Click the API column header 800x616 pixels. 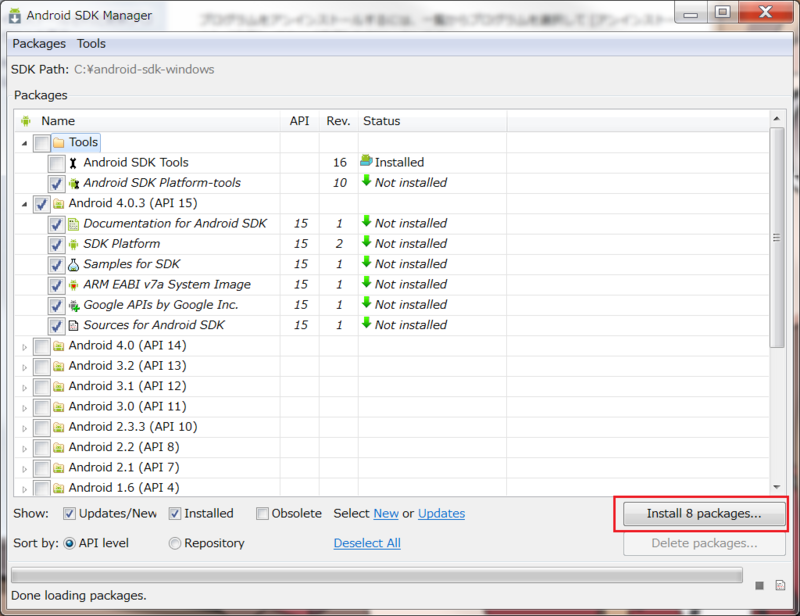tap(299, 121)
